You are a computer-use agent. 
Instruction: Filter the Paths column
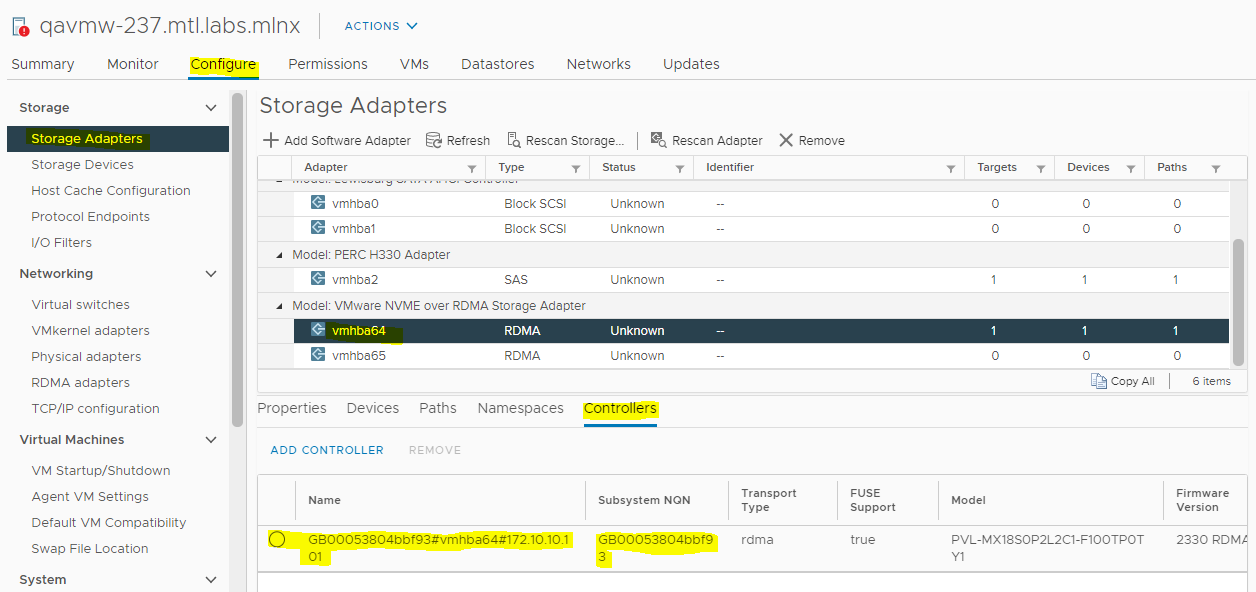click(1216, 168)
